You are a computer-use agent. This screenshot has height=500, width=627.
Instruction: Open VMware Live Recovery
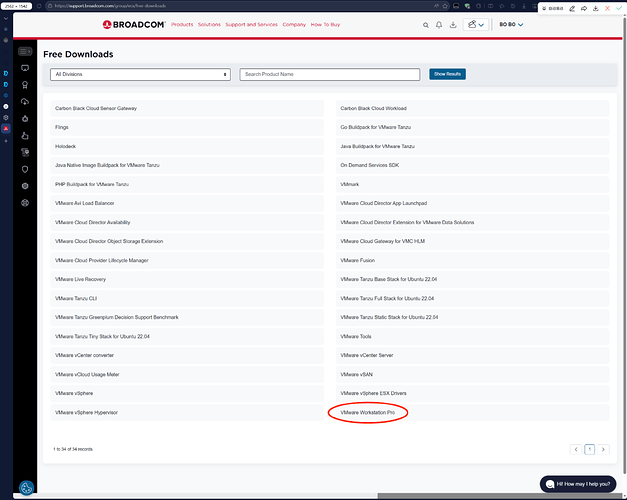[x=187, y=279]
